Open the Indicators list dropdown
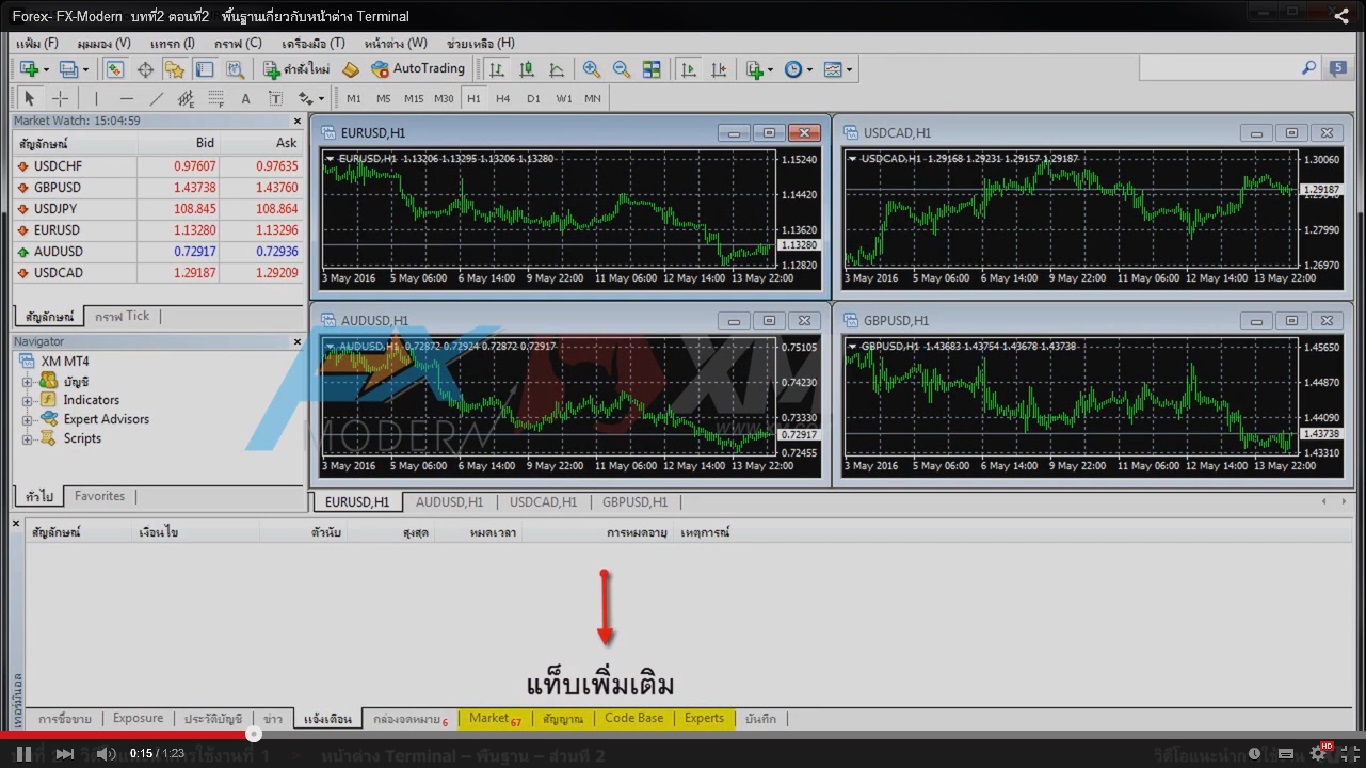The width and height of the screenshot is (1366, 768). coord(758,69)
